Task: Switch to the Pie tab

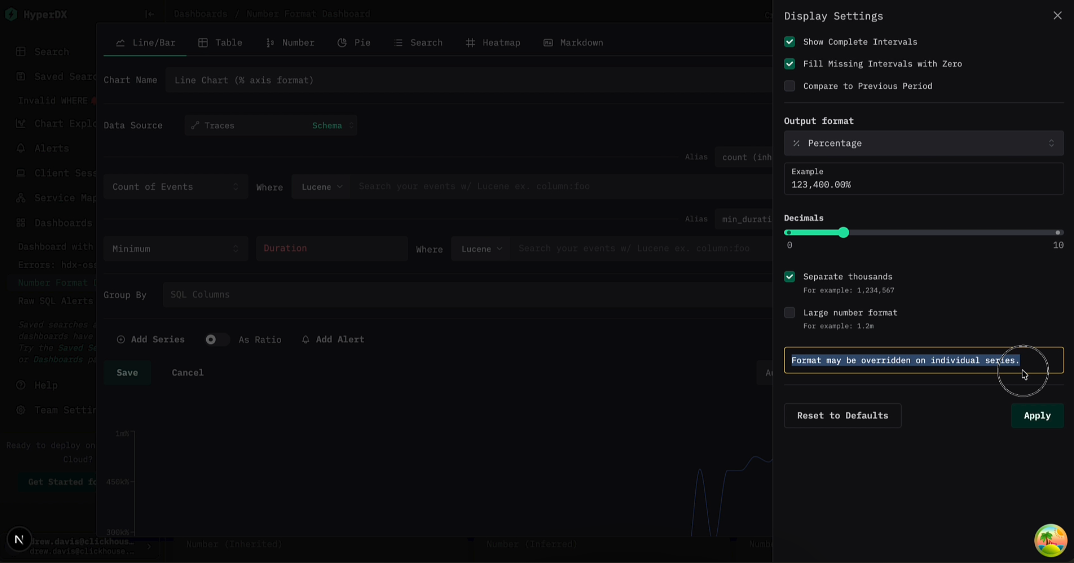Action: click(x=354, y=42)
